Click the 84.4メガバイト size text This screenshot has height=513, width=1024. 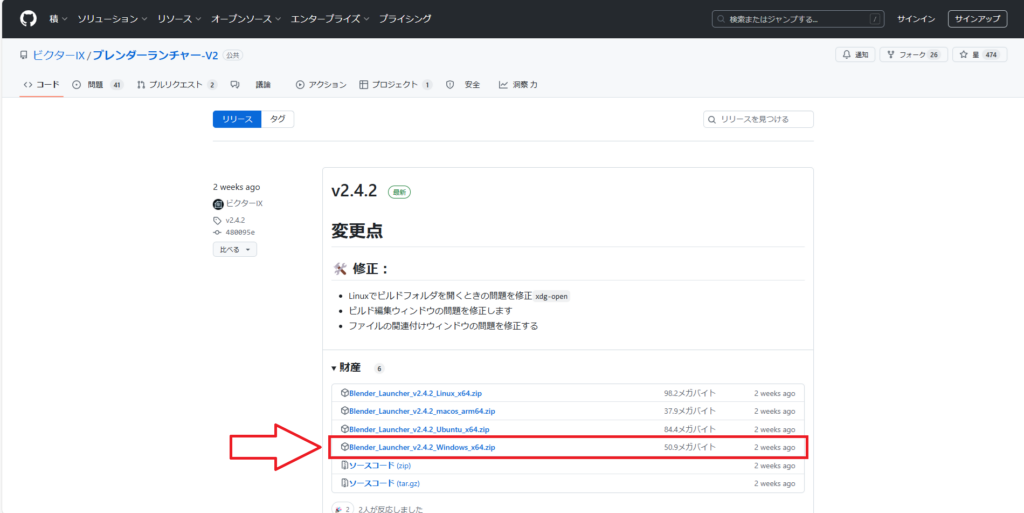click(690, 429)
